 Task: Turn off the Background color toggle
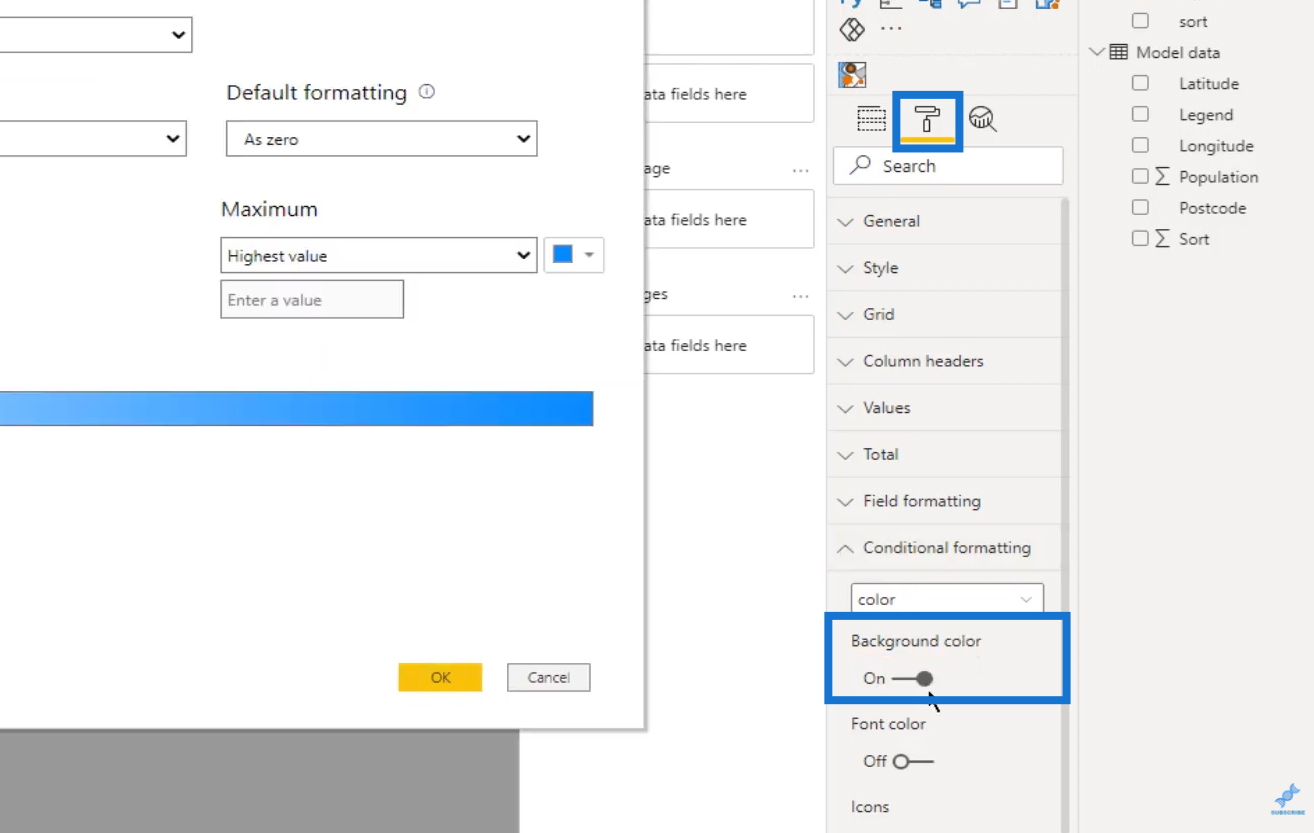click(912, 679)
